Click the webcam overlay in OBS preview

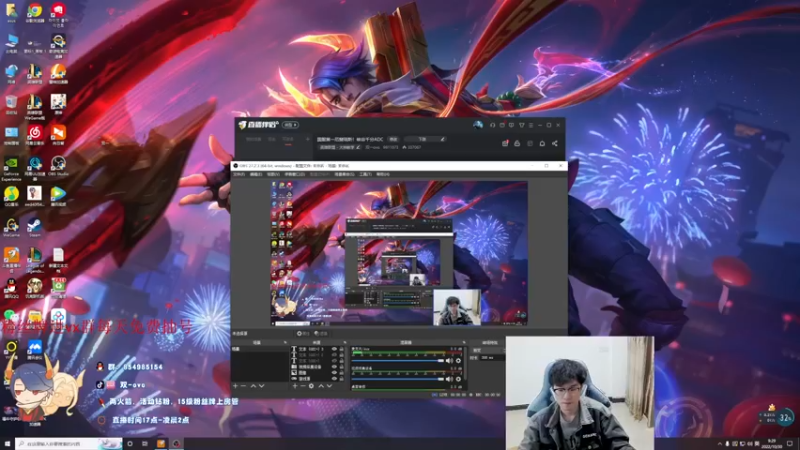[457, 307]
